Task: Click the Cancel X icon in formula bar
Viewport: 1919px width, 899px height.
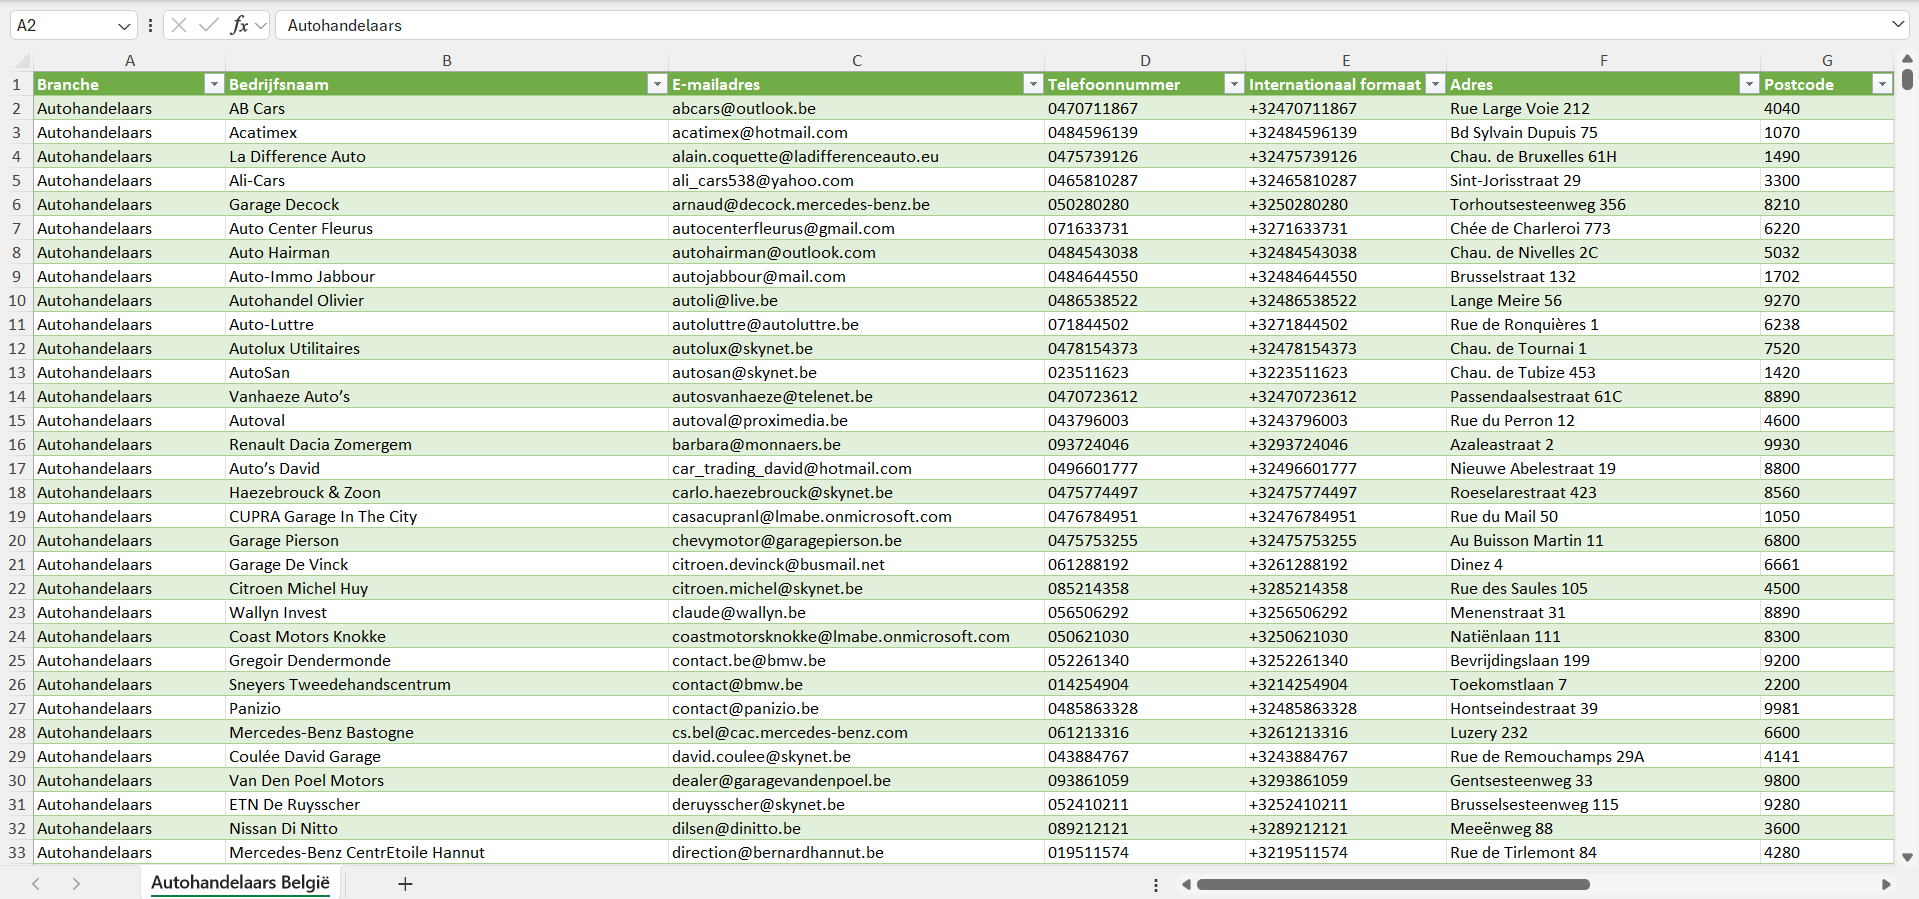Action: (x=179, y=25)
